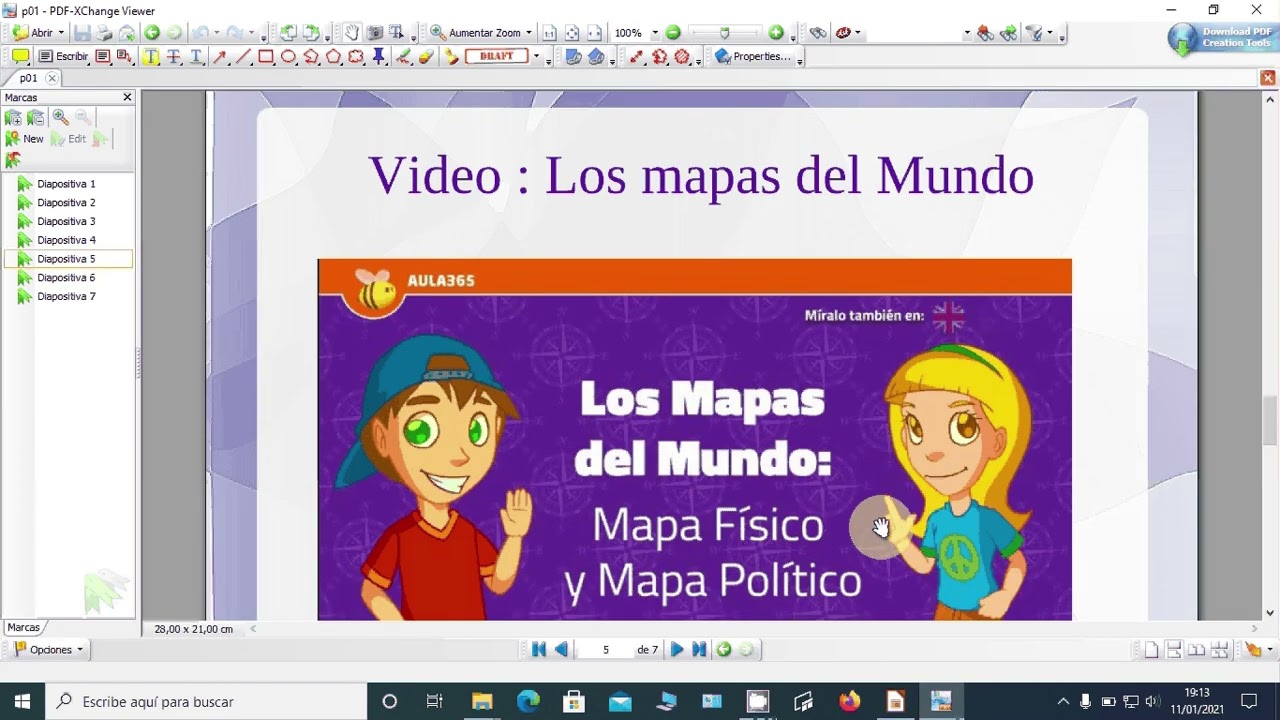Open bookmark Diapositiva 3

pos(66,221)
